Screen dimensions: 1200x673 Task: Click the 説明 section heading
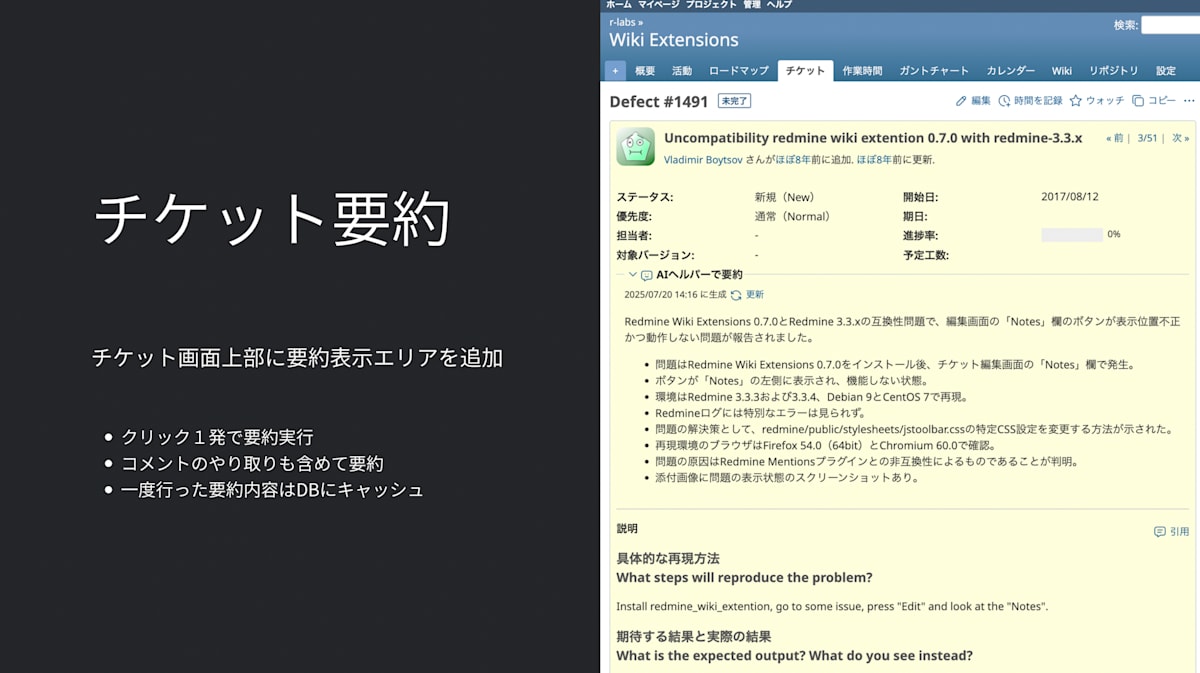[627, 528]
